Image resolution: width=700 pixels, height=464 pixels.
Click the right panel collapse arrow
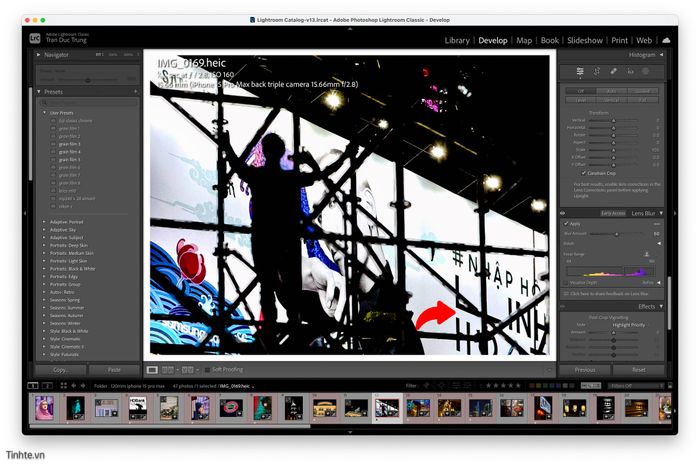[675, 213]
